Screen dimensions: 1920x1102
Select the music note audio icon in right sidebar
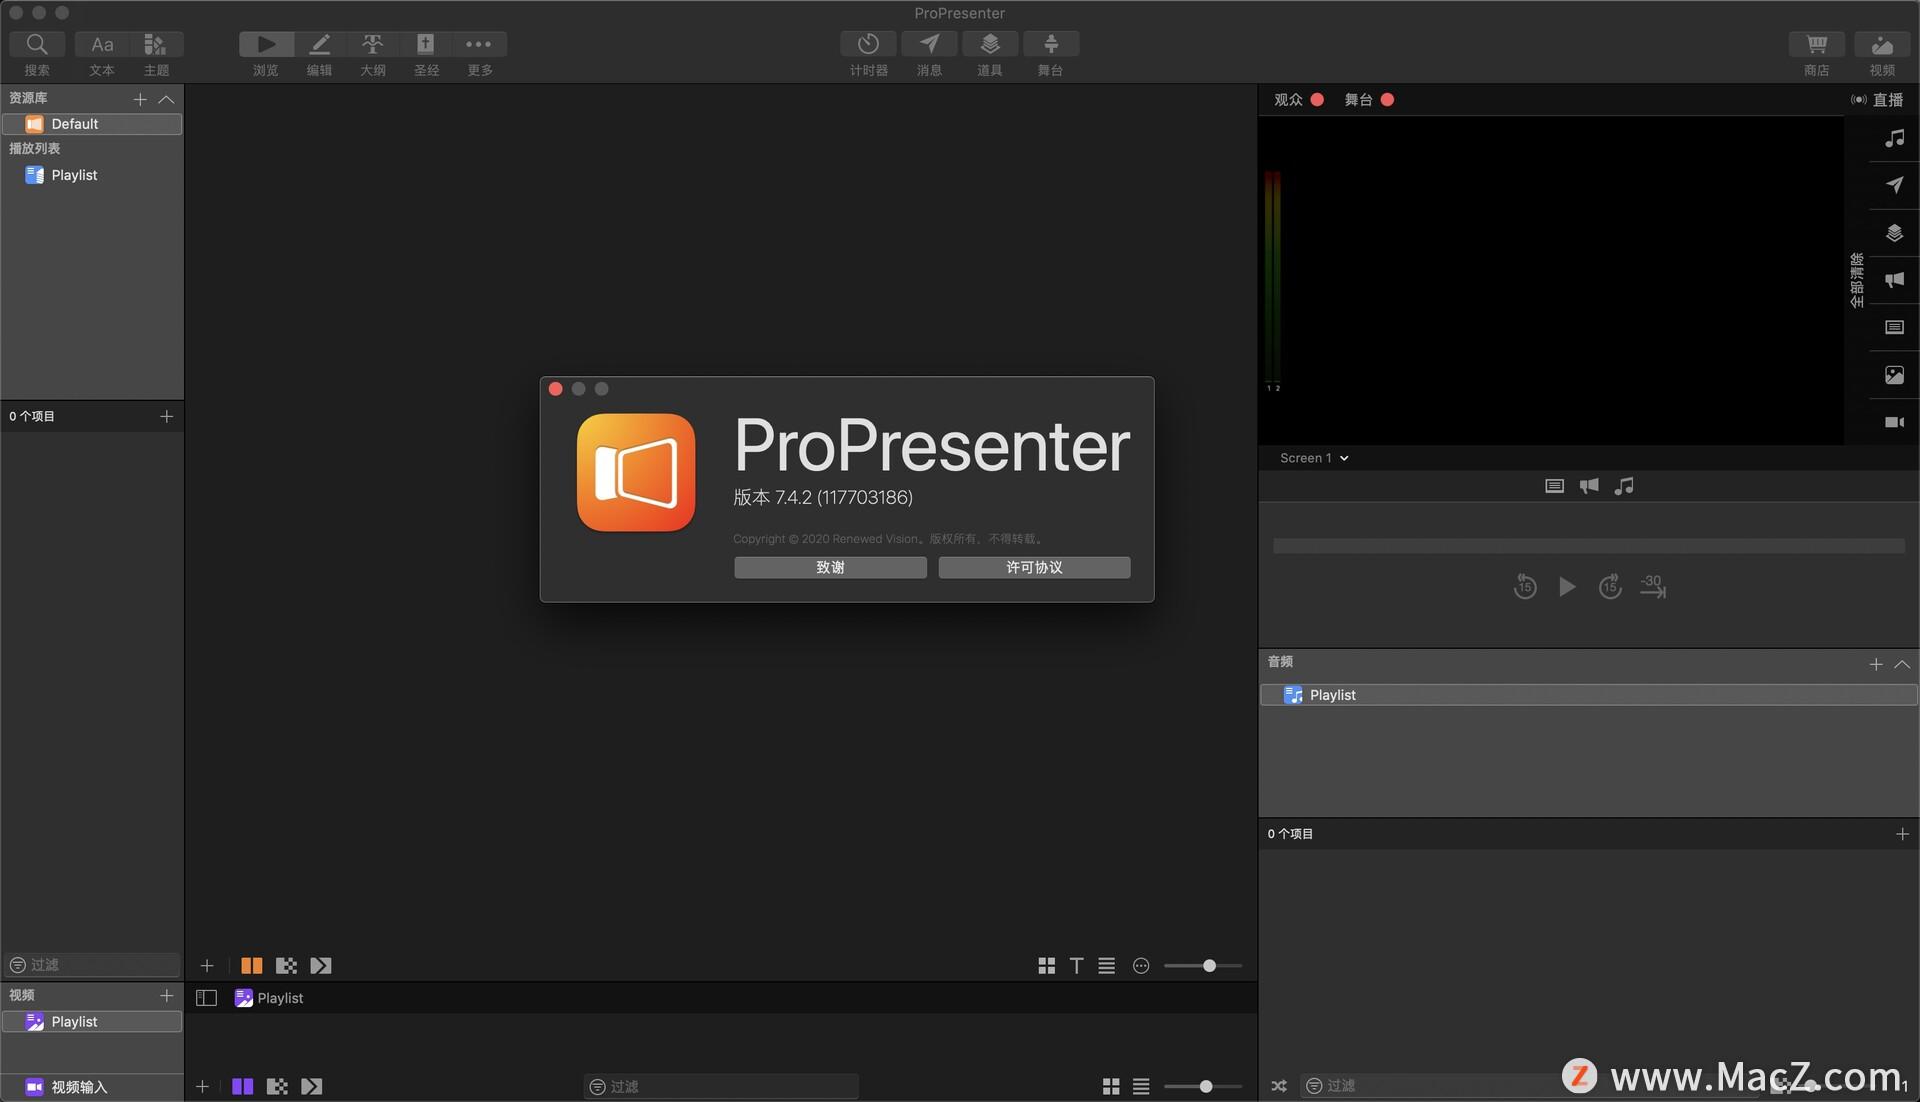(1893, 138)
